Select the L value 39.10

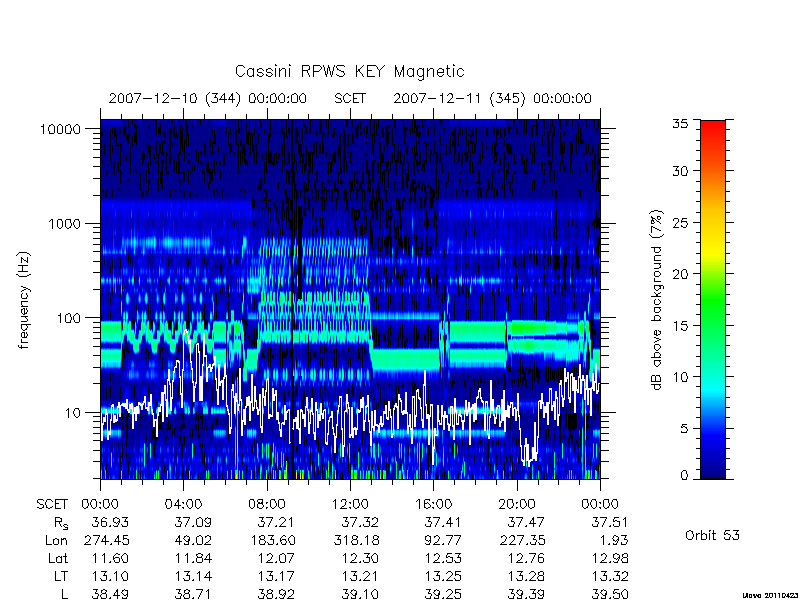point(360,594)
